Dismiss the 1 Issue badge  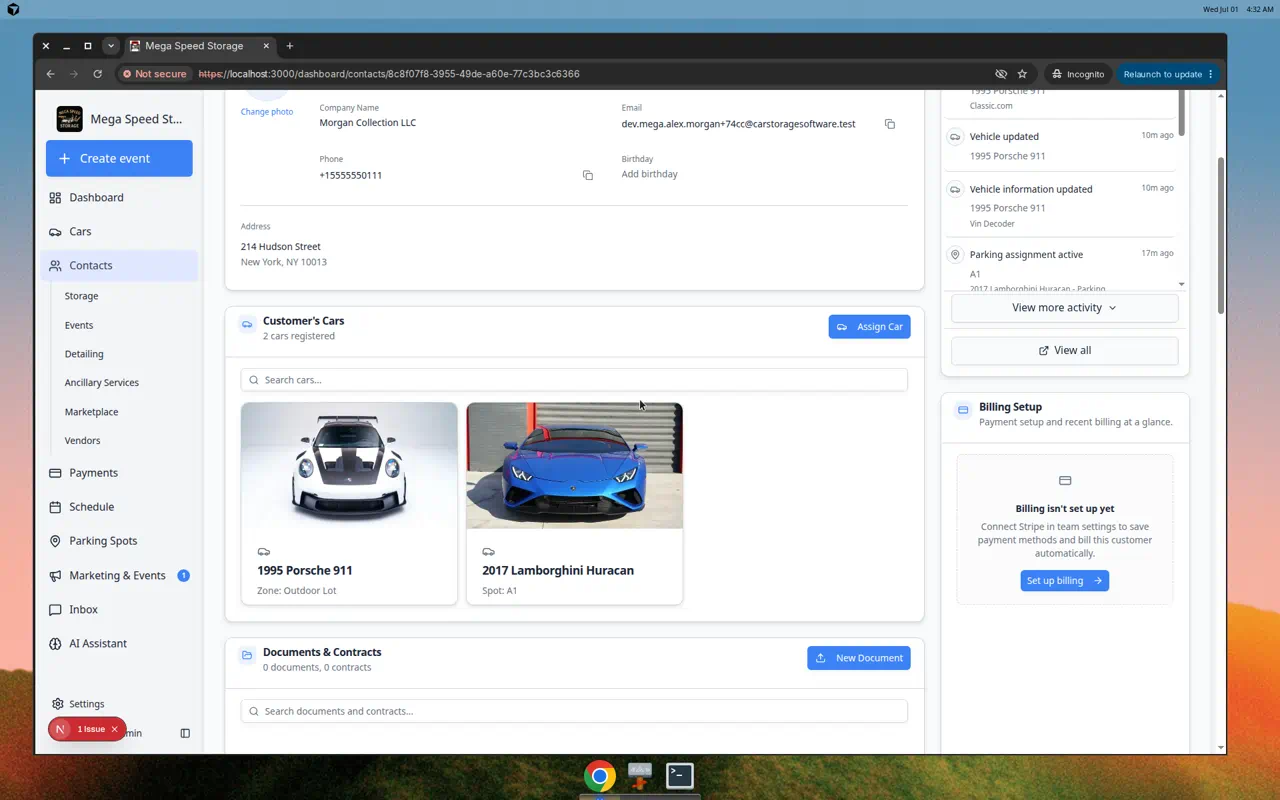[115, 729]
